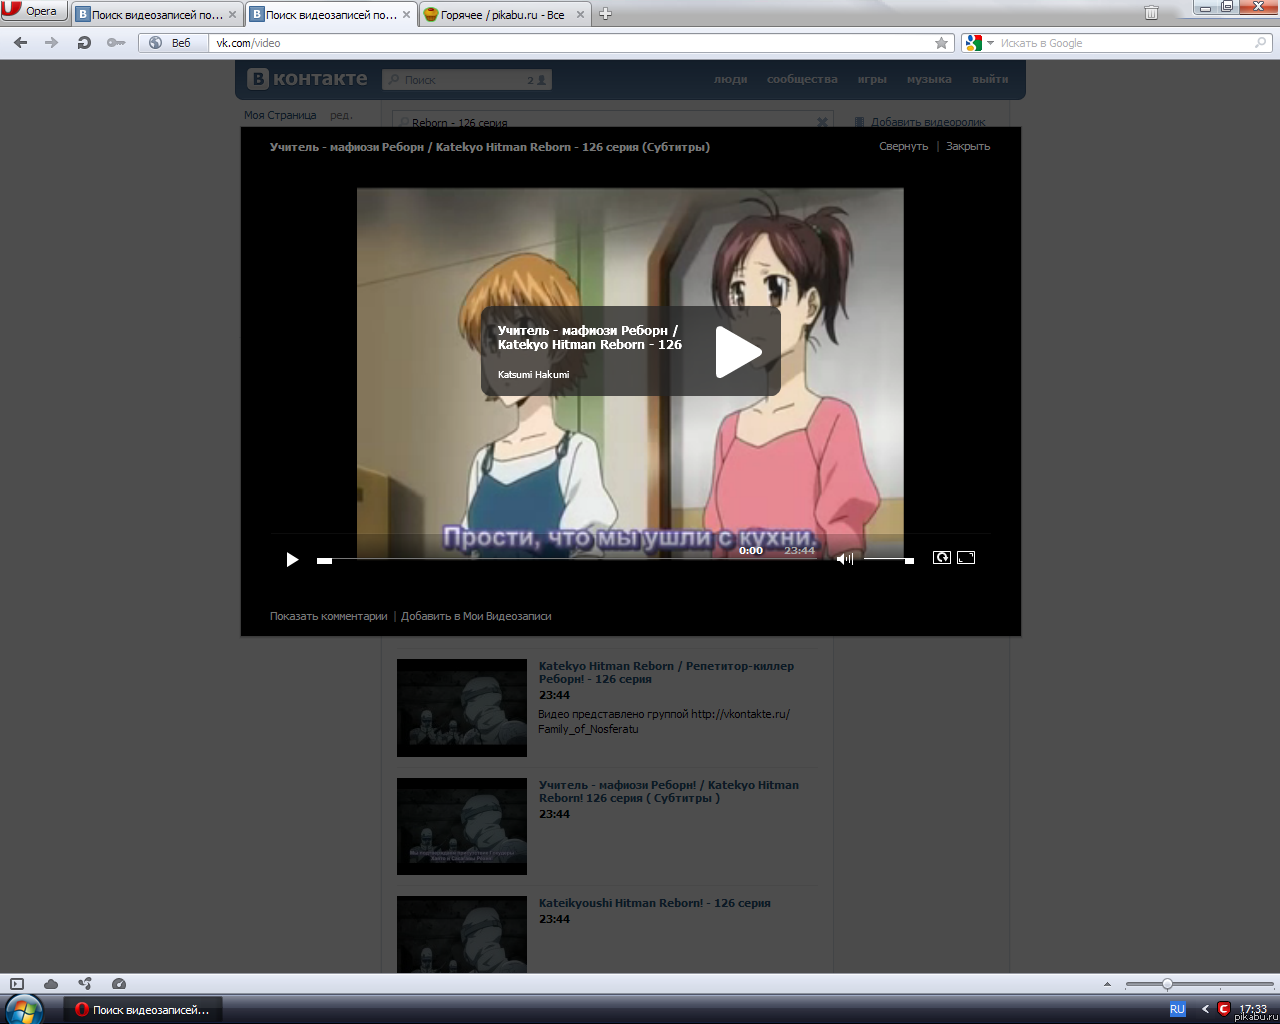Expand the zoom options arrow in status bar

point(1107,984)
